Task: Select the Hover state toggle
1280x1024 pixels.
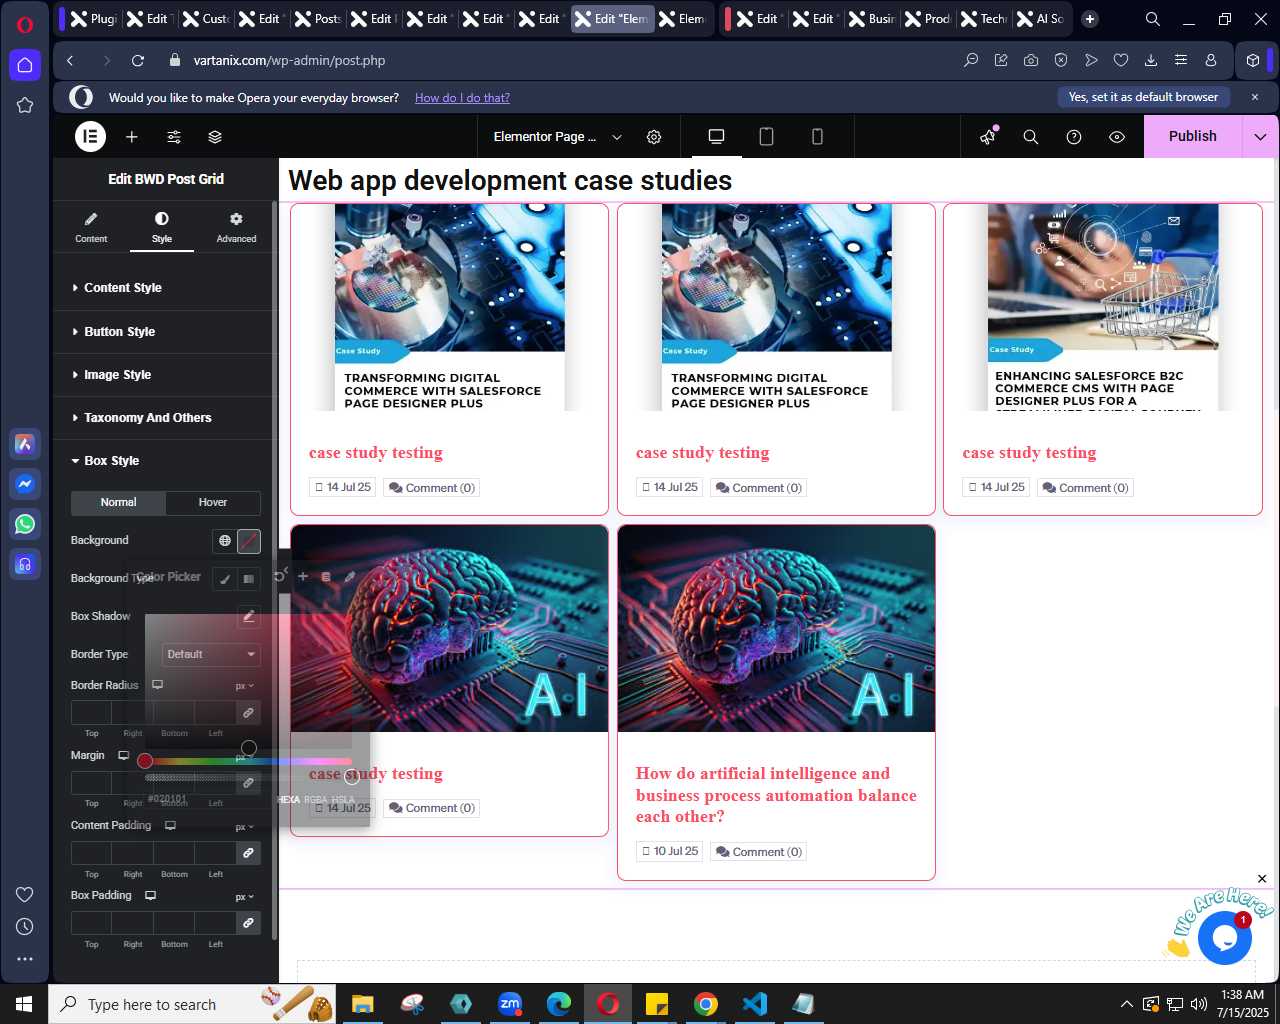Action: tap(213, 503)
